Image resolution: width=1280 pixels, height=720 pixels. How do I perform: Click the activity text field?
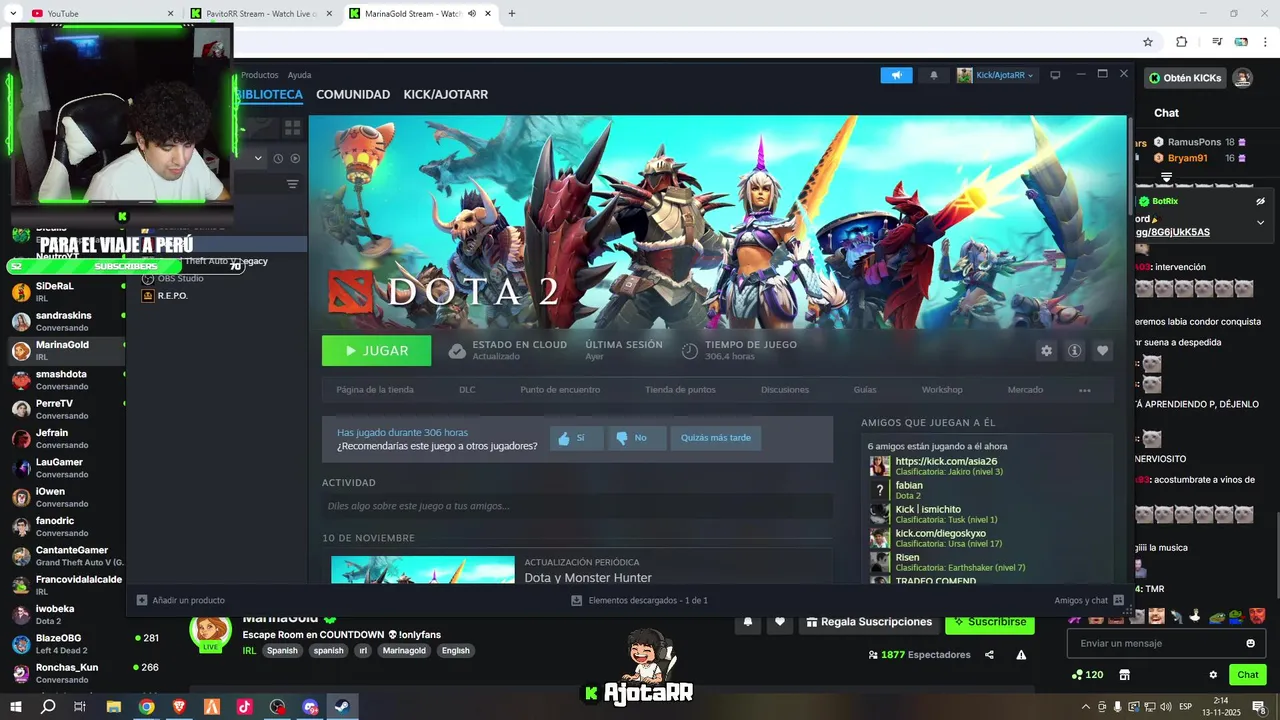pyautogui.click(x=577, y=506)
